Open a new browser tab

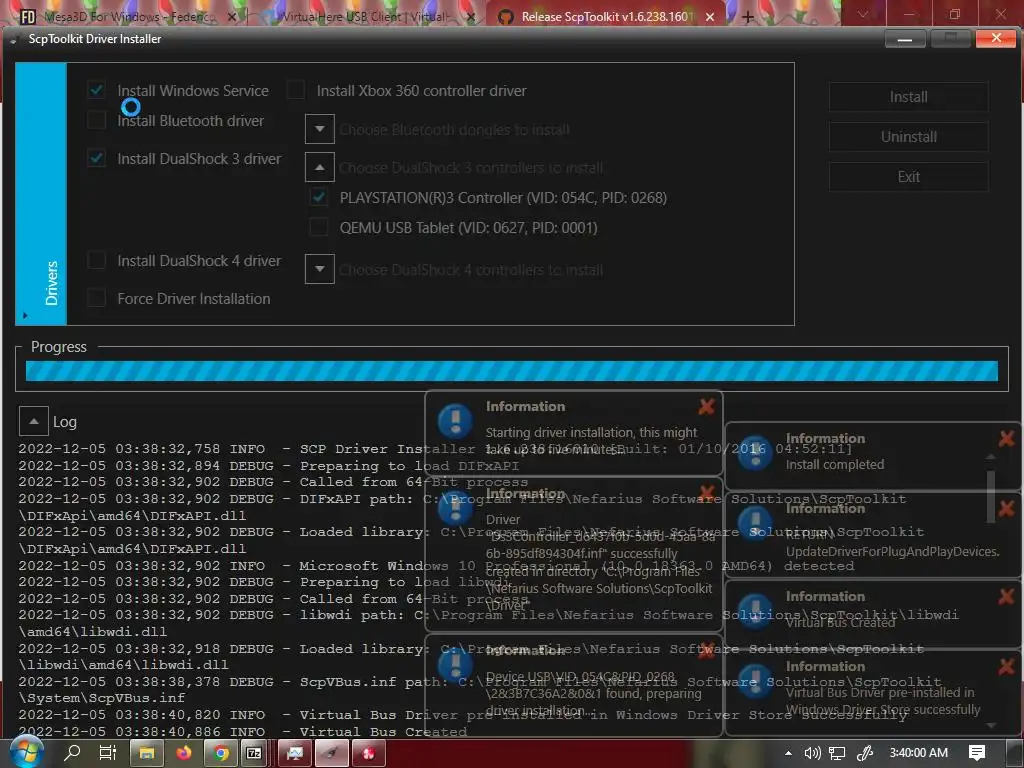(748, 16)
